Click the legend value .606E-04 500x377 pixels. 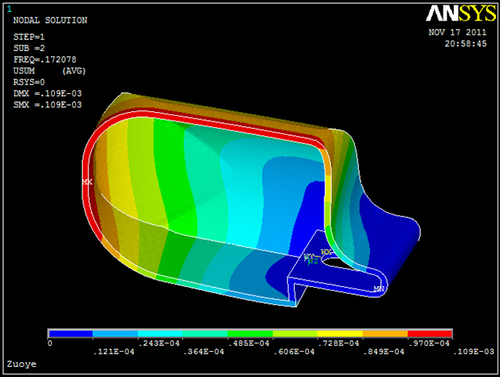point(294,352)
